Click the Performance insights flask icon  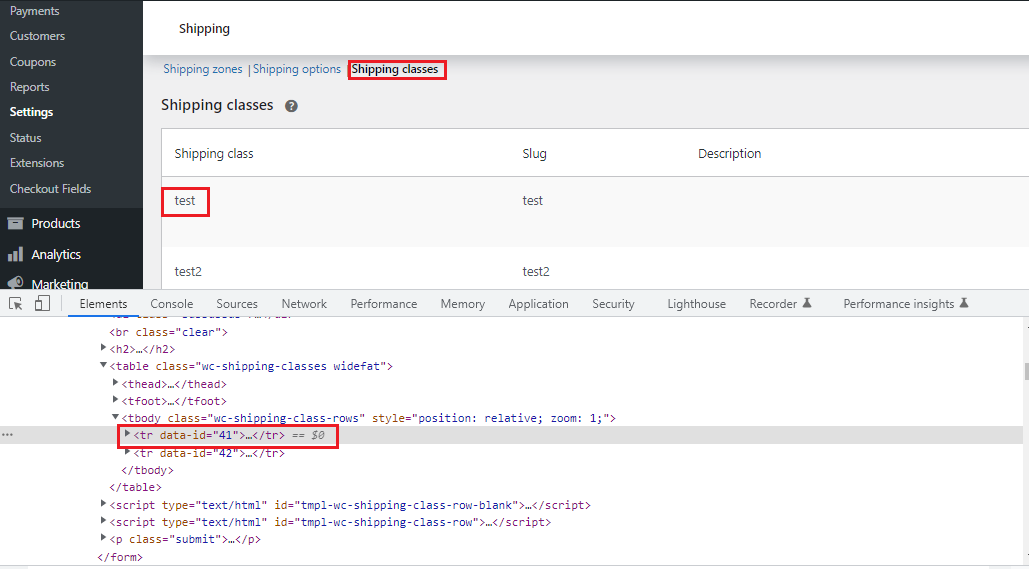pos(964,303)
